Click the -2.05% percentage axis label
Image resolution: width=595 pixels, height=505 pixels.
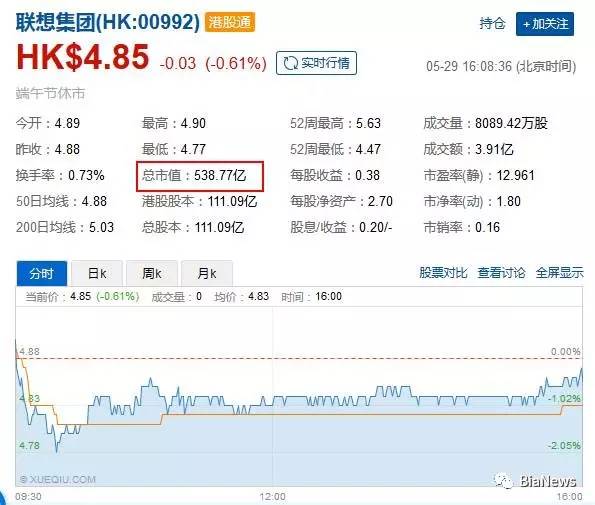[564, 445]
